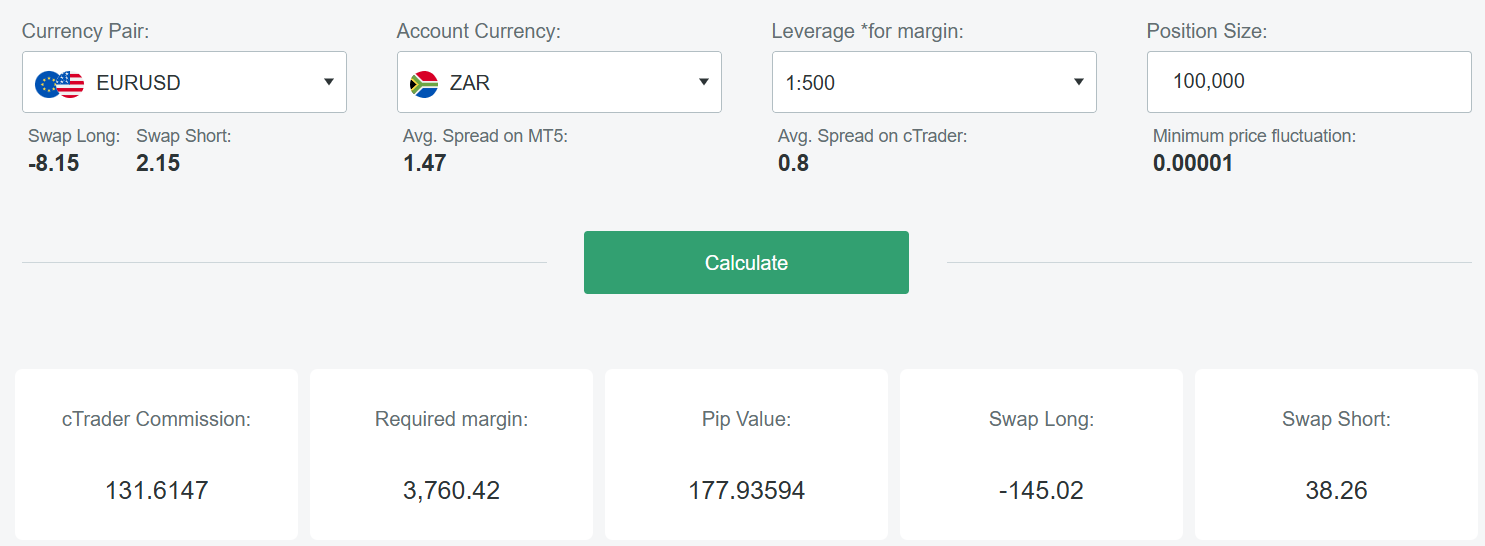Select the cTrader Commission value 131.6147
The width and height of the screenshot is (1485, 546).
pyautogui.click(x=156, y=491)
